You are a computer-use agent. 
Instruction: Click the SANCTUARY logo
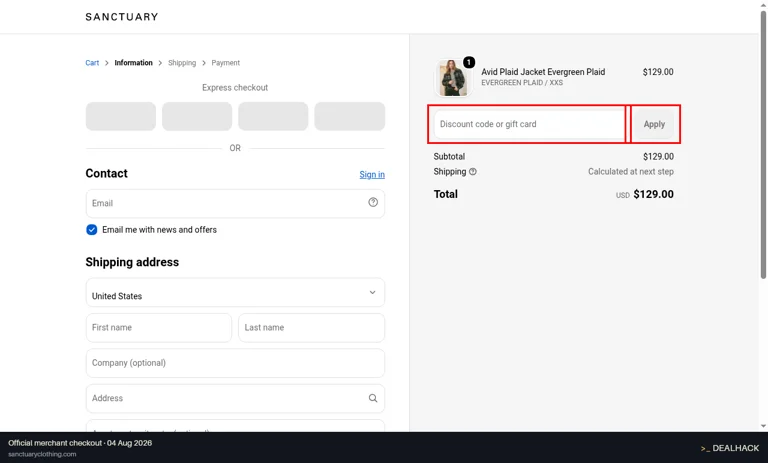click(122, 17)
